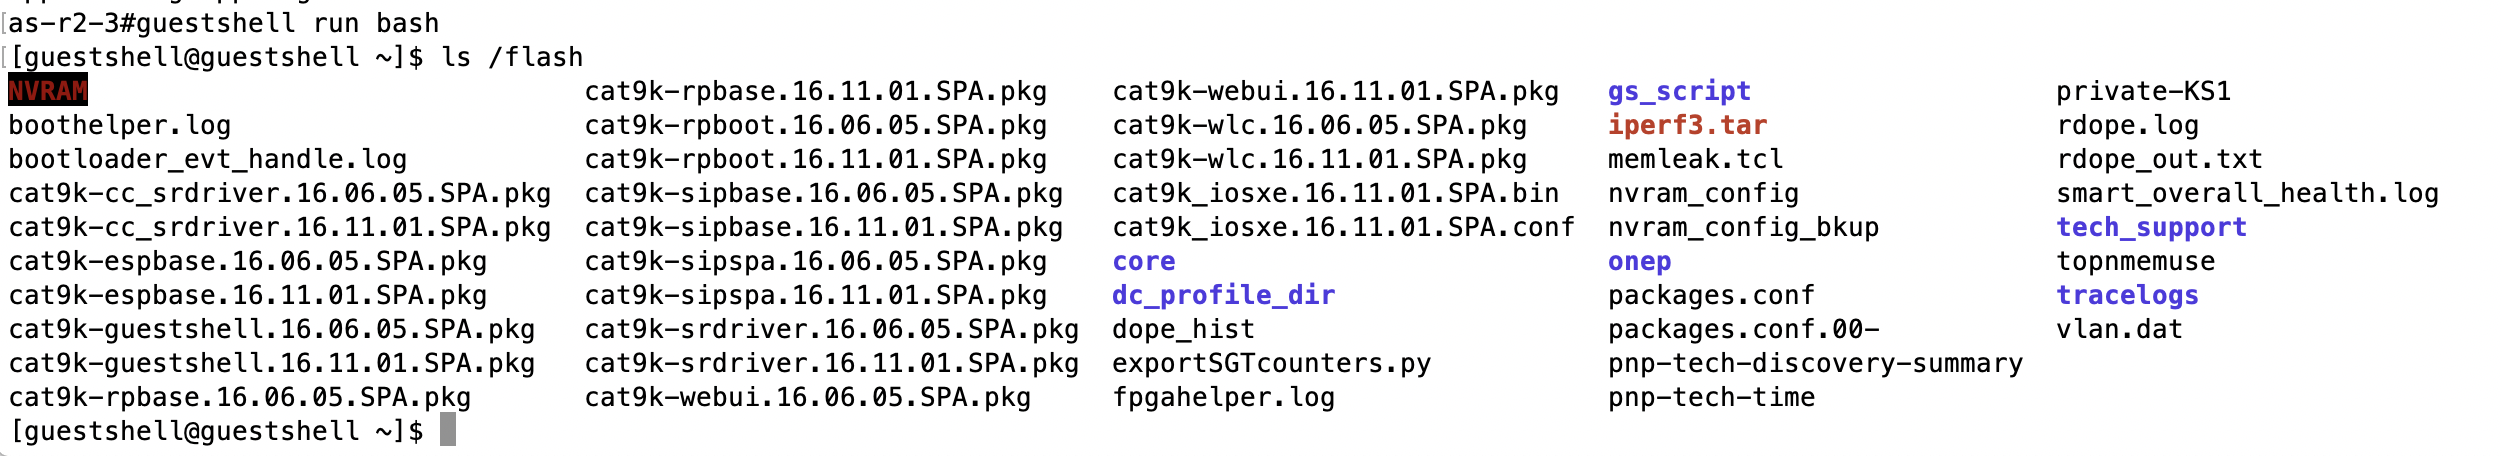Viewport: 2502px width, 456px height.
Task: Click the exportSGTcounters.py script name
Action: coord(1271,363)
